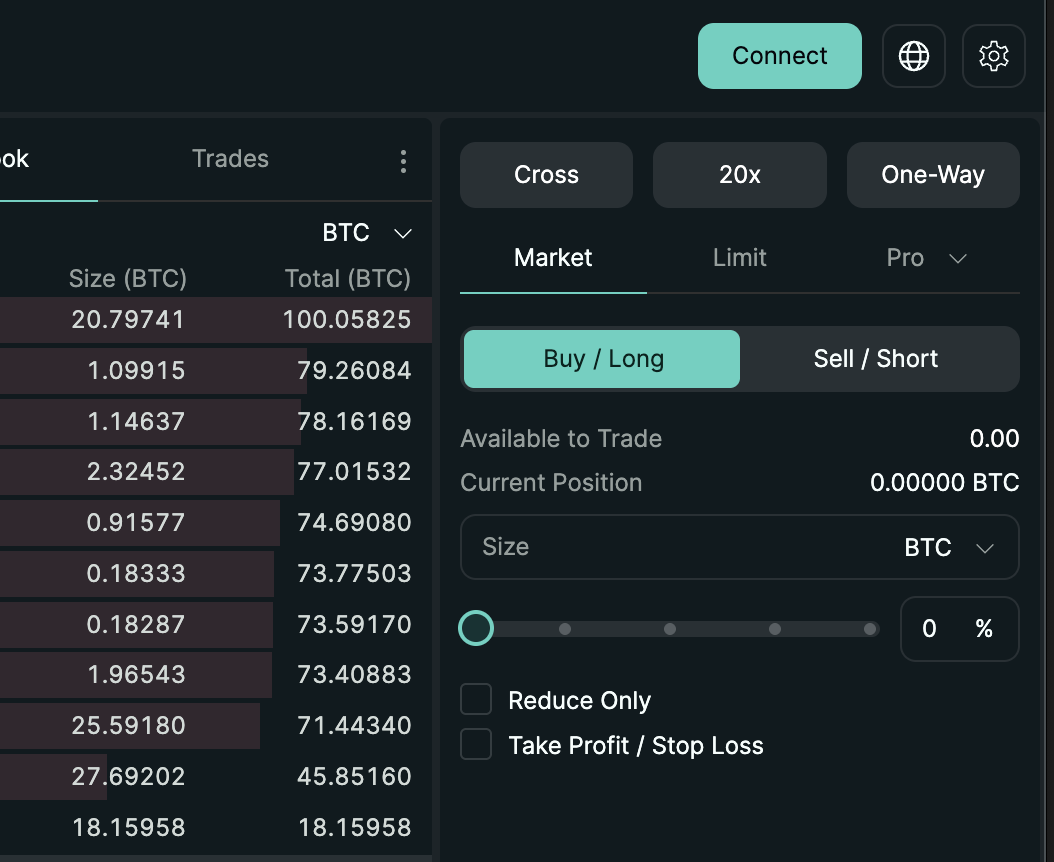Screen dimensions: 1054x862
Task: Select Sell / Short side toggle
Action: pos(876,359)
